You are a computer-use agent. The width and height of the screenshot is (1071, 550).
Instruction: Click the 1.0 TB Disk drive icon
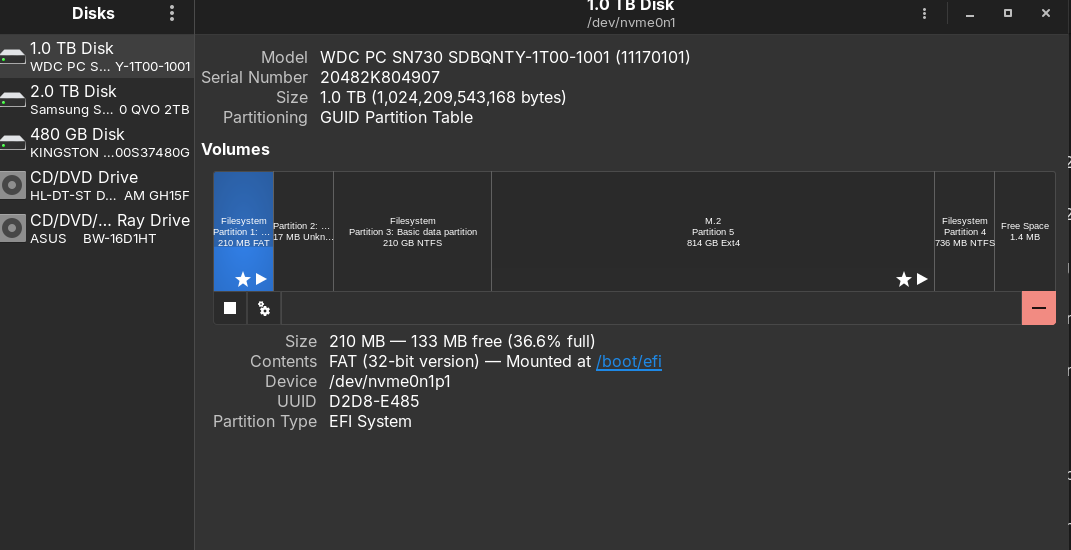[x=13, y=57]
